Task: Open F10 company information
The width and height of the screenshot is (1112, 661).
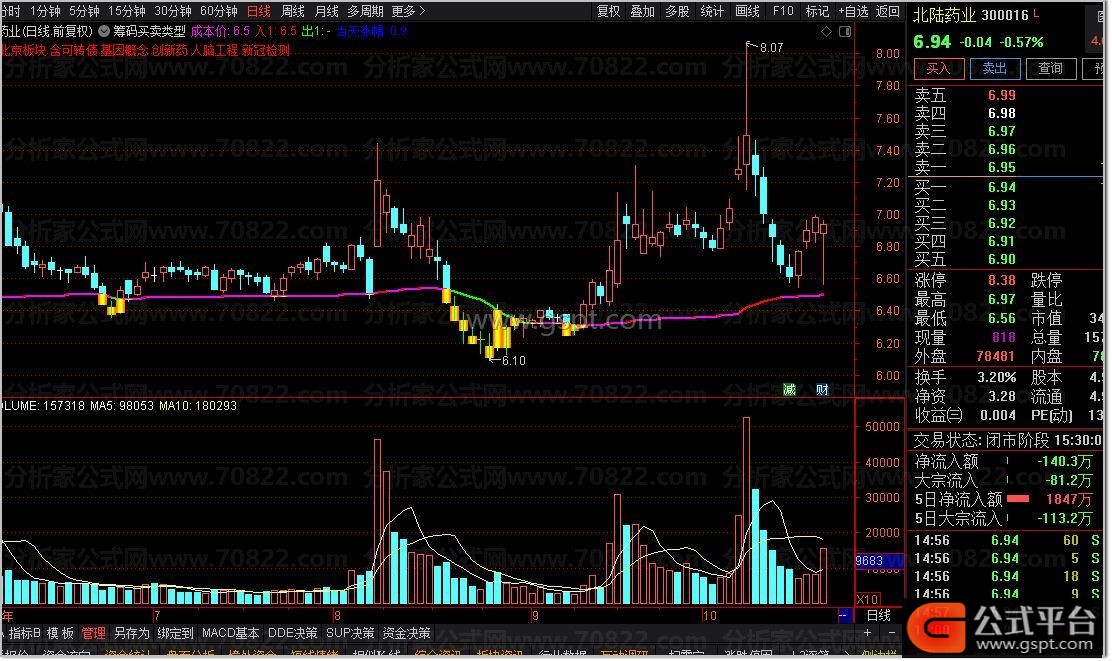Action: pos(783,11)
